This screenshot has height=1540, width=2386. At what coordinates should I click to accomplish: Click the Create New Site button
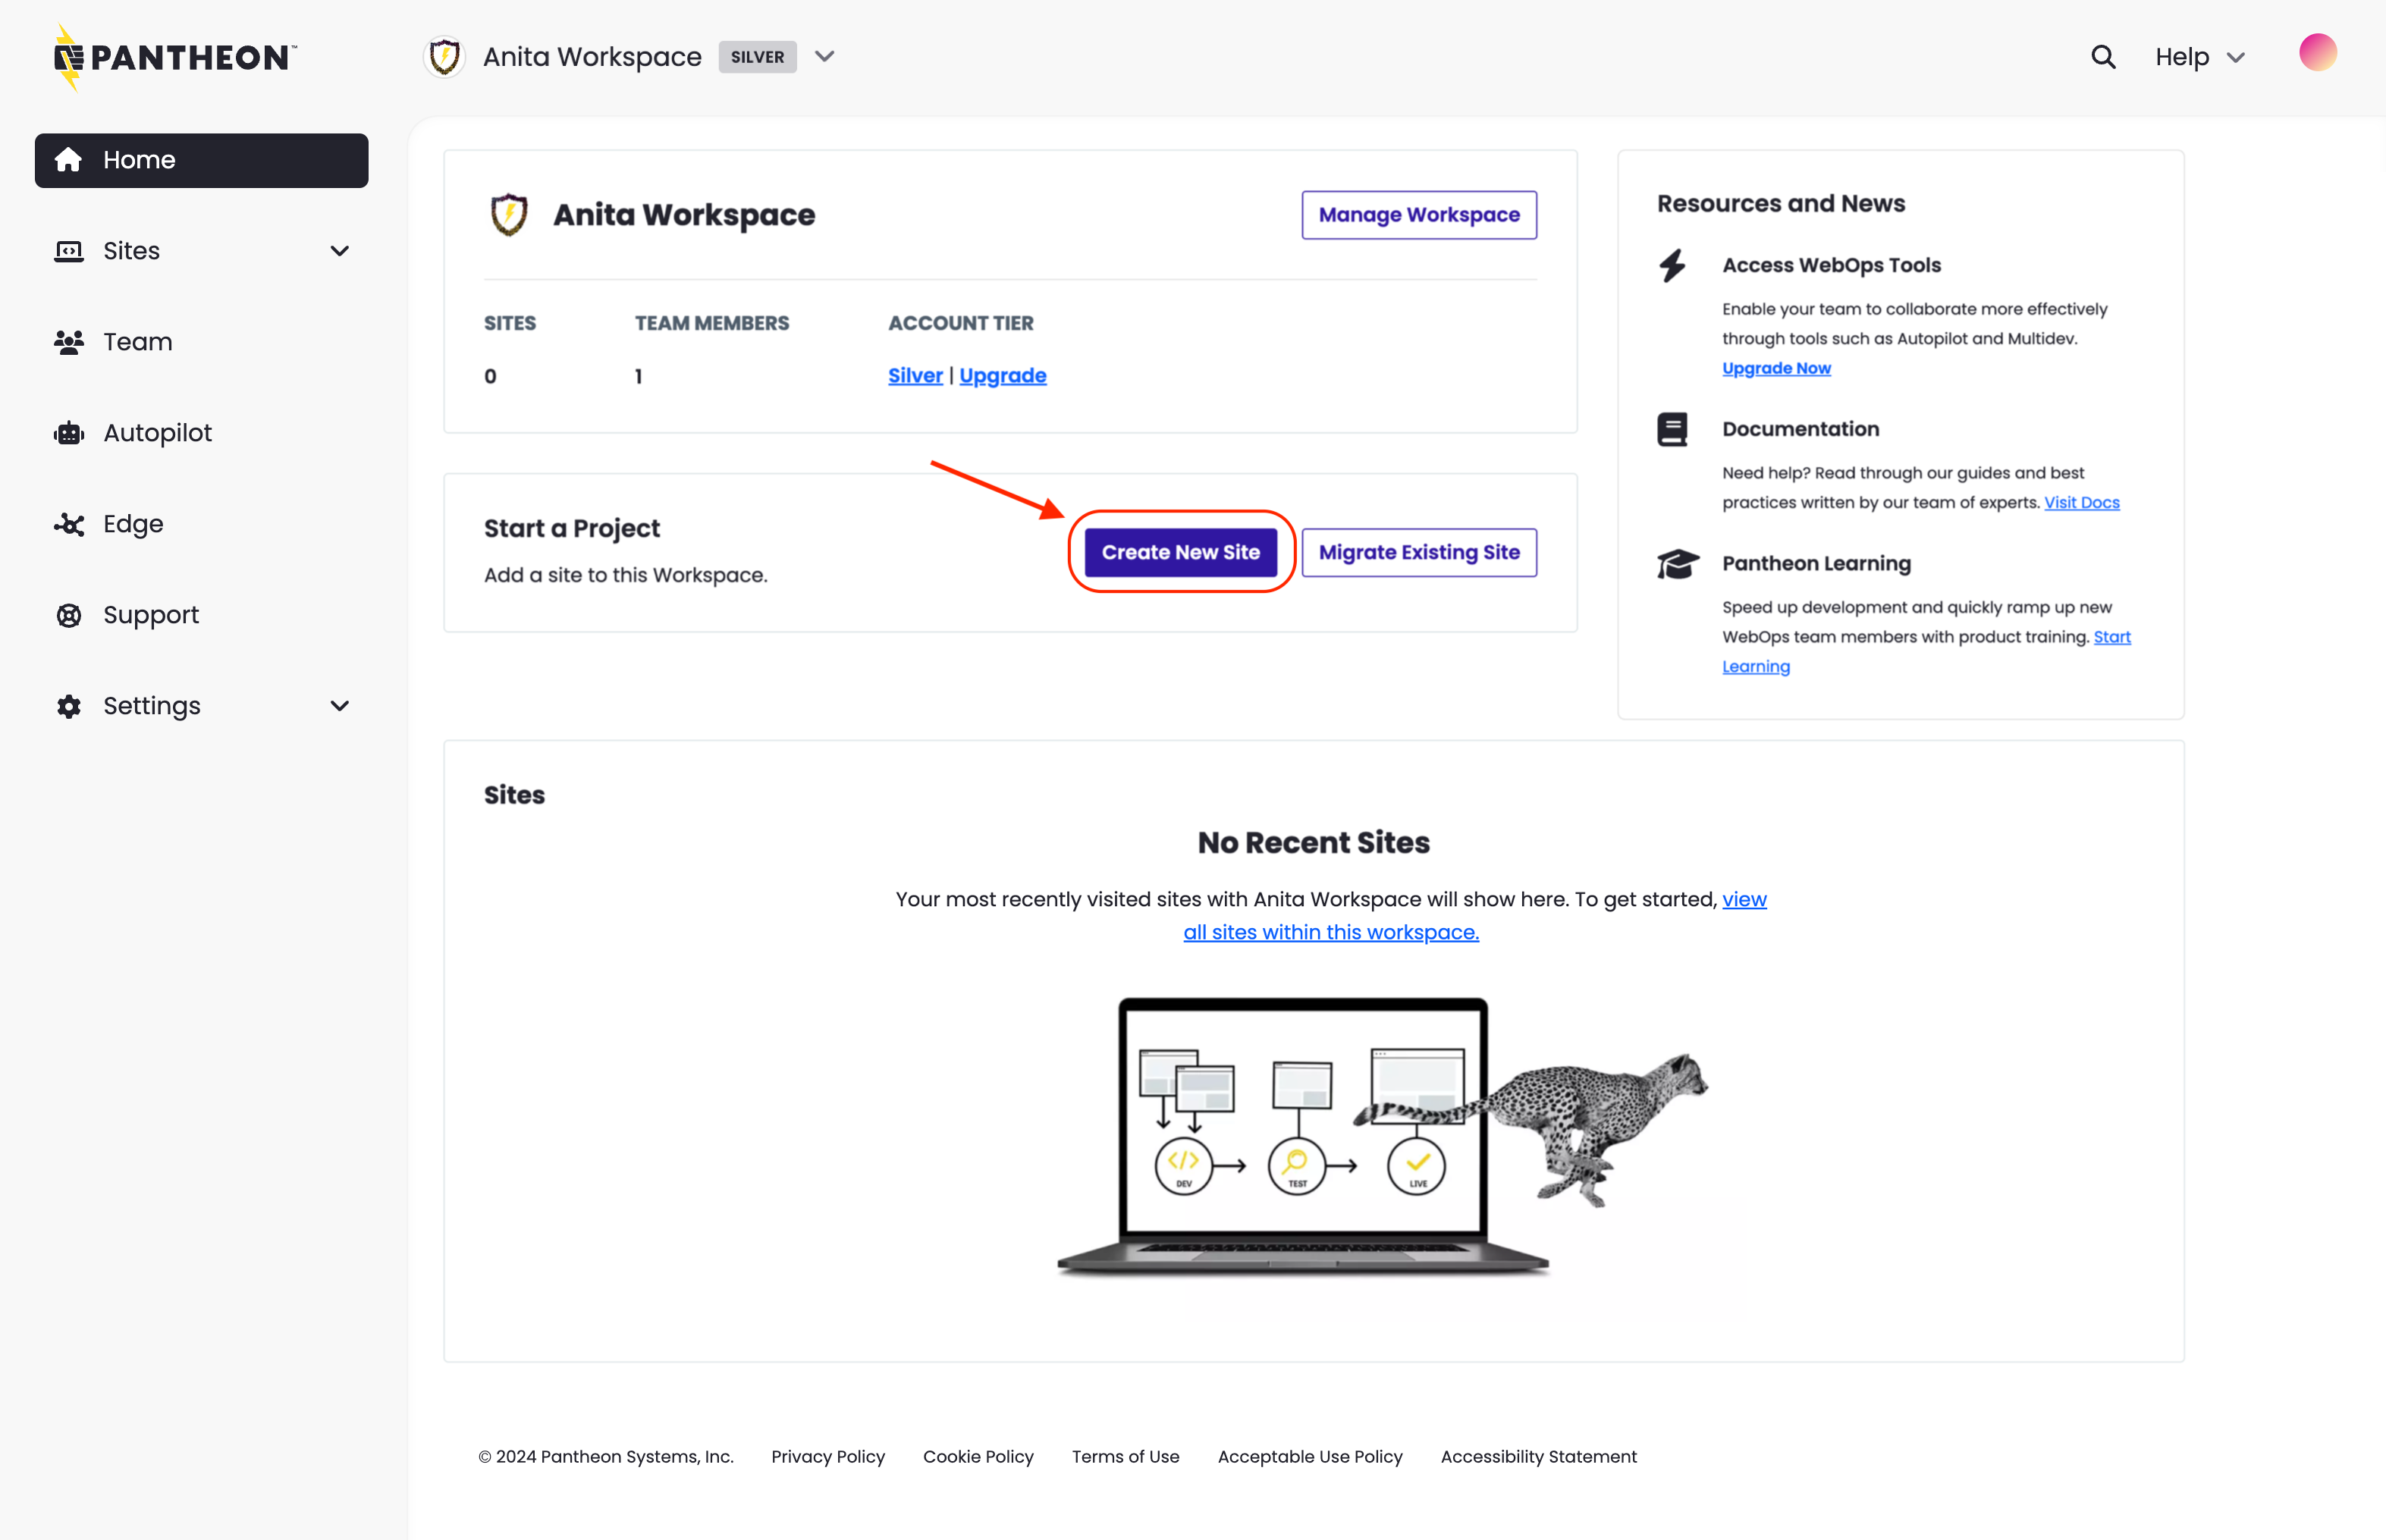point(1181,551)
